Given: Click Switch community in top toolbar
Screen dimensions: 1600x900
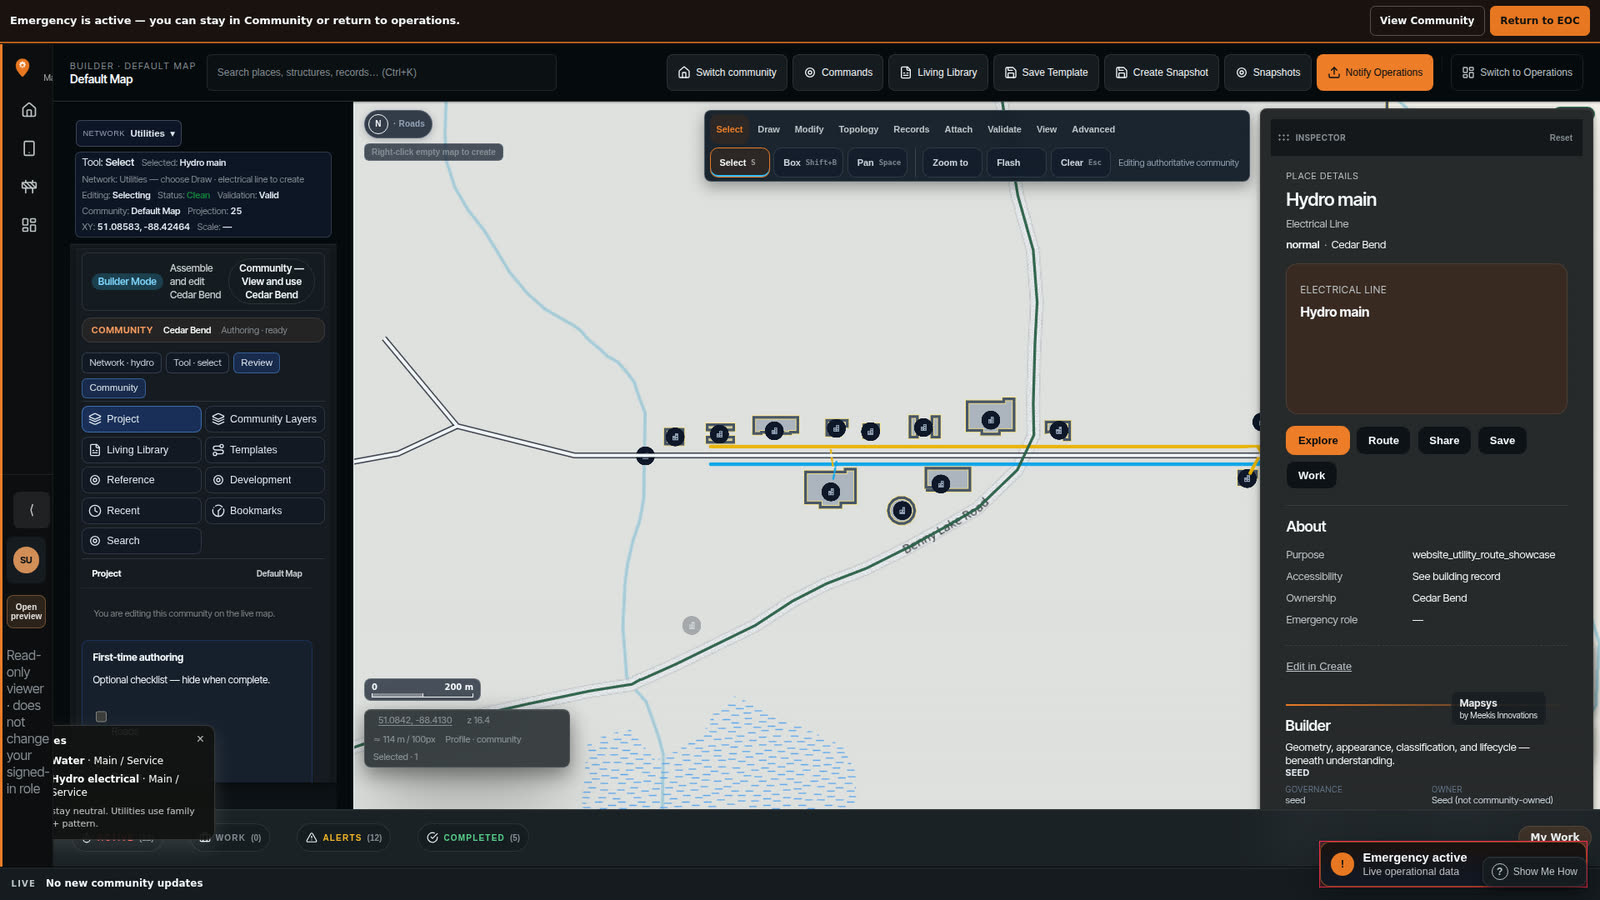Looking at the screenshot, I should point(727,72).
